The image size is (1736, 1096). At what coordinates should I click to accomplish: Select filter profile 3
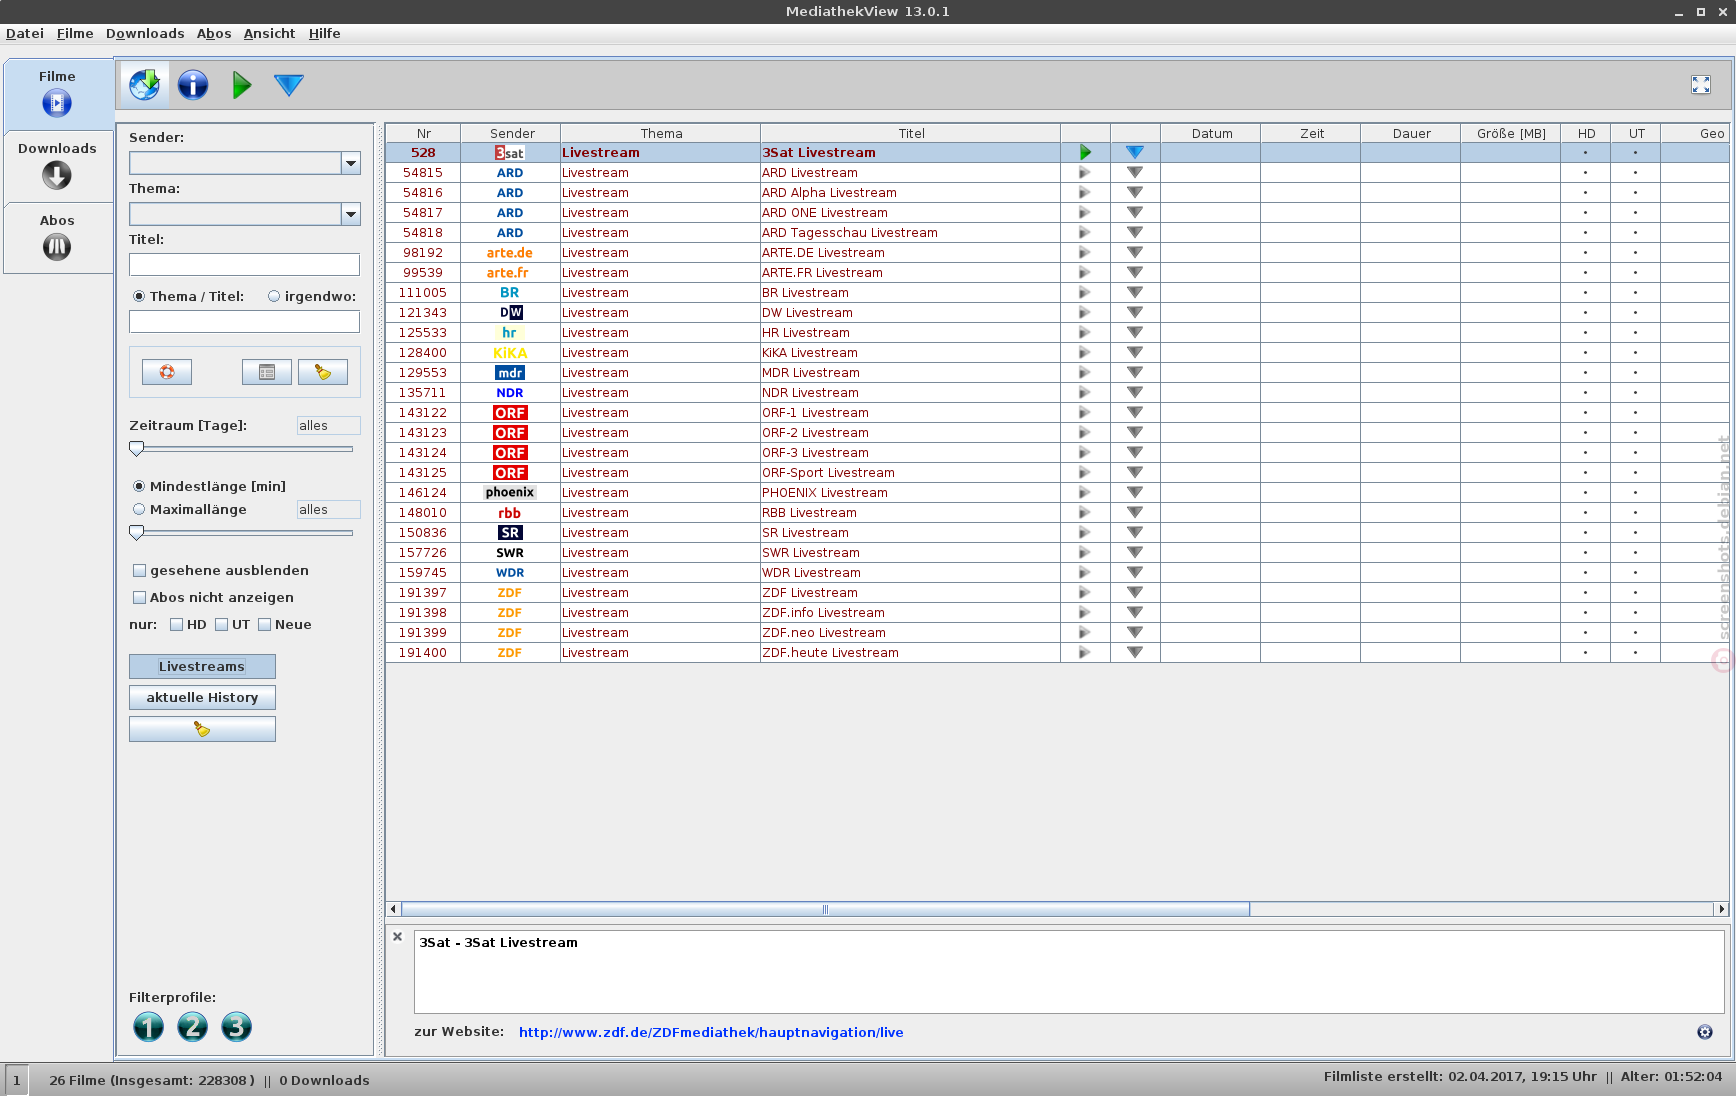pos(236,1026)
